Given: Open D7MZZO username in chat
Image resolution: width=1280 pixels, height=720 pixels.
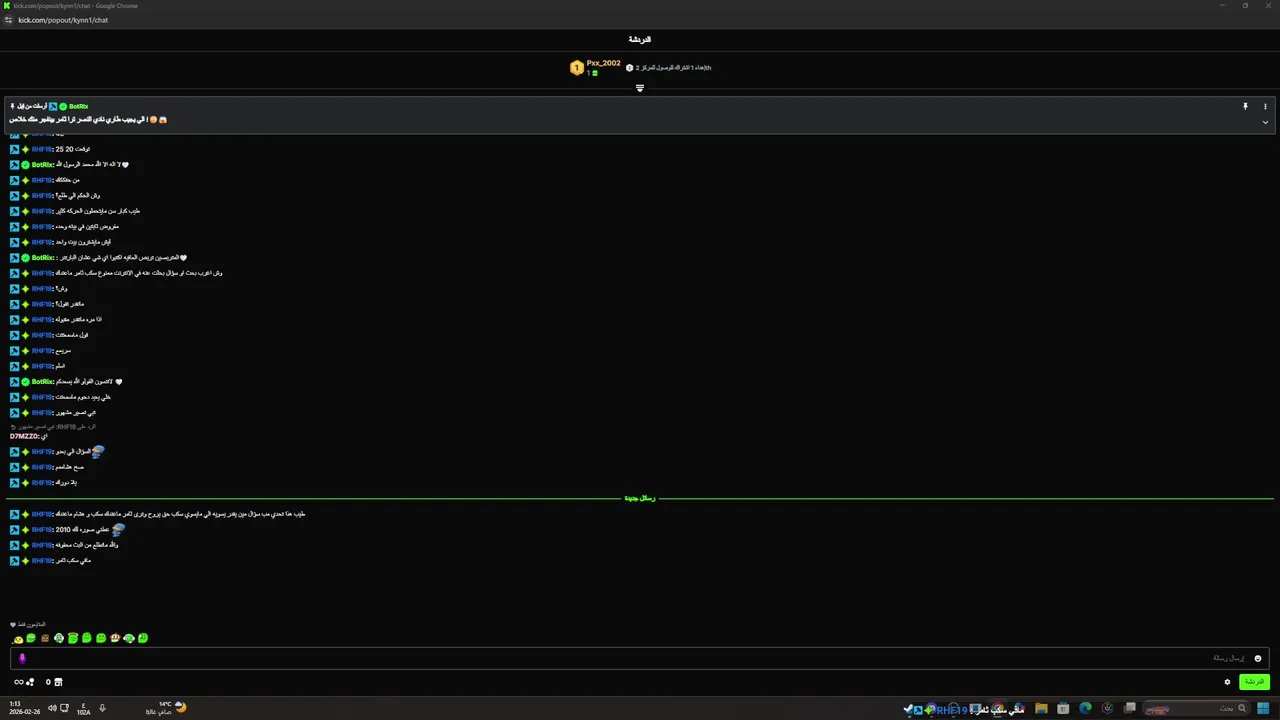Looking at the screenshot, I should pyautogui.click(x=24, y=436).
